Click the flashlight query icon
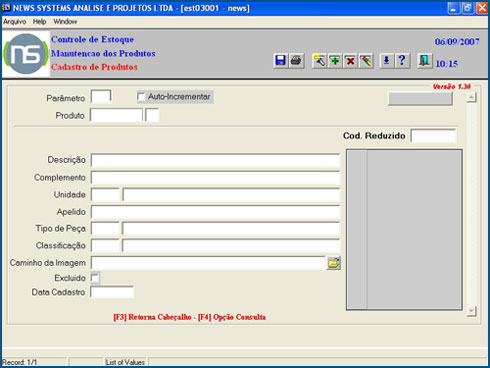The width and height of the screenshot is (490, 368). [x=319, y=61]
